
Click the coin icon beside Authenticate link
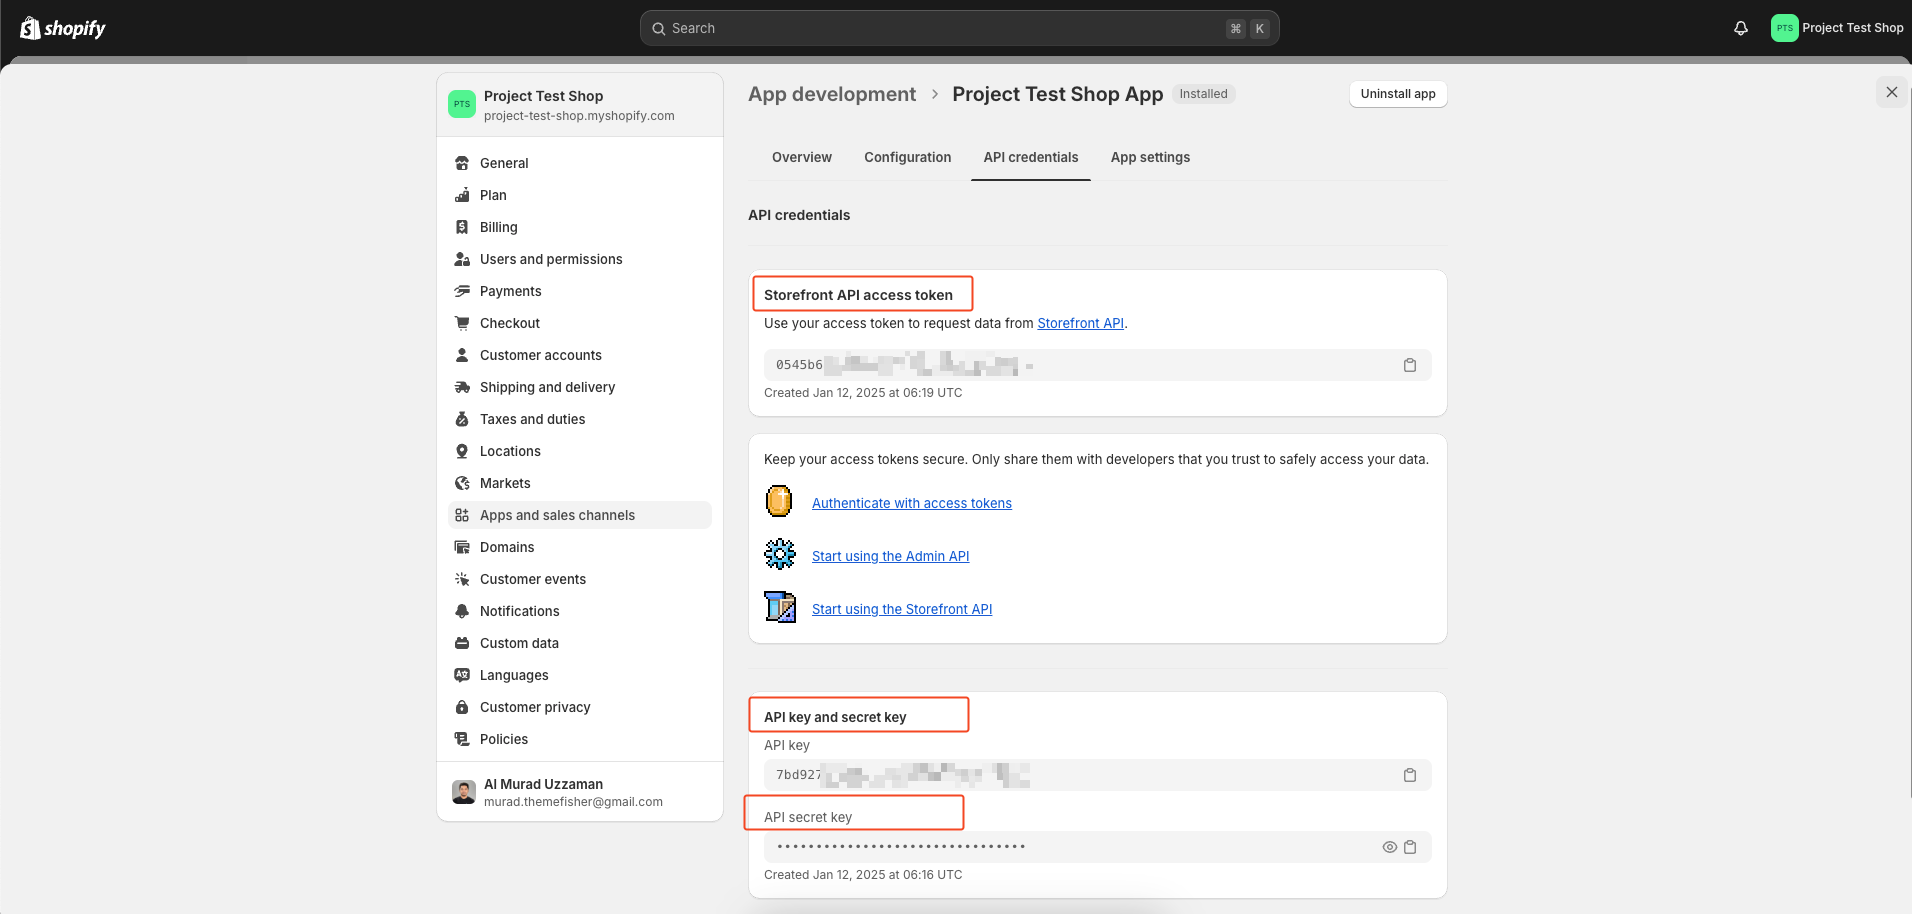click(x=779, y=501)
